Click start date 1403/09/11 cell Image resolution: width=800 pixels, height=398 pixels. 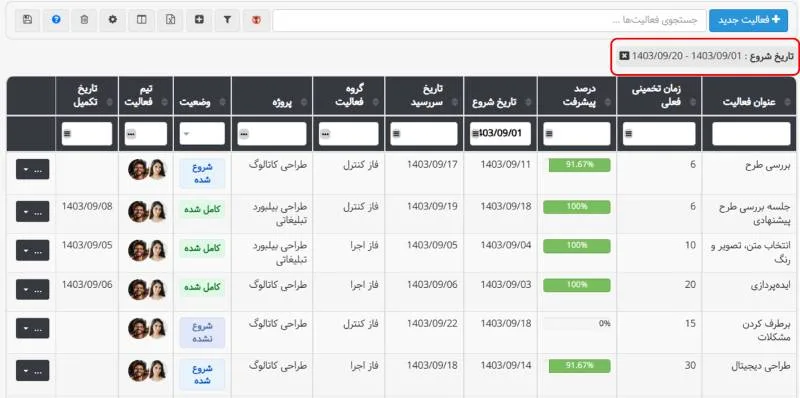point(506,164)
